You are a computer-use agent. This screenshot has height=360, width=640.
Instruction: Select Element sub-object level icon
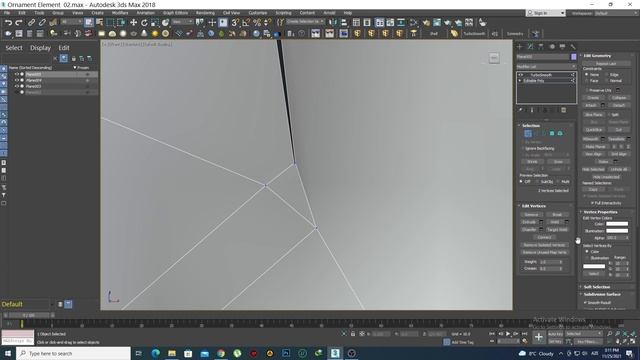(560, 133)
